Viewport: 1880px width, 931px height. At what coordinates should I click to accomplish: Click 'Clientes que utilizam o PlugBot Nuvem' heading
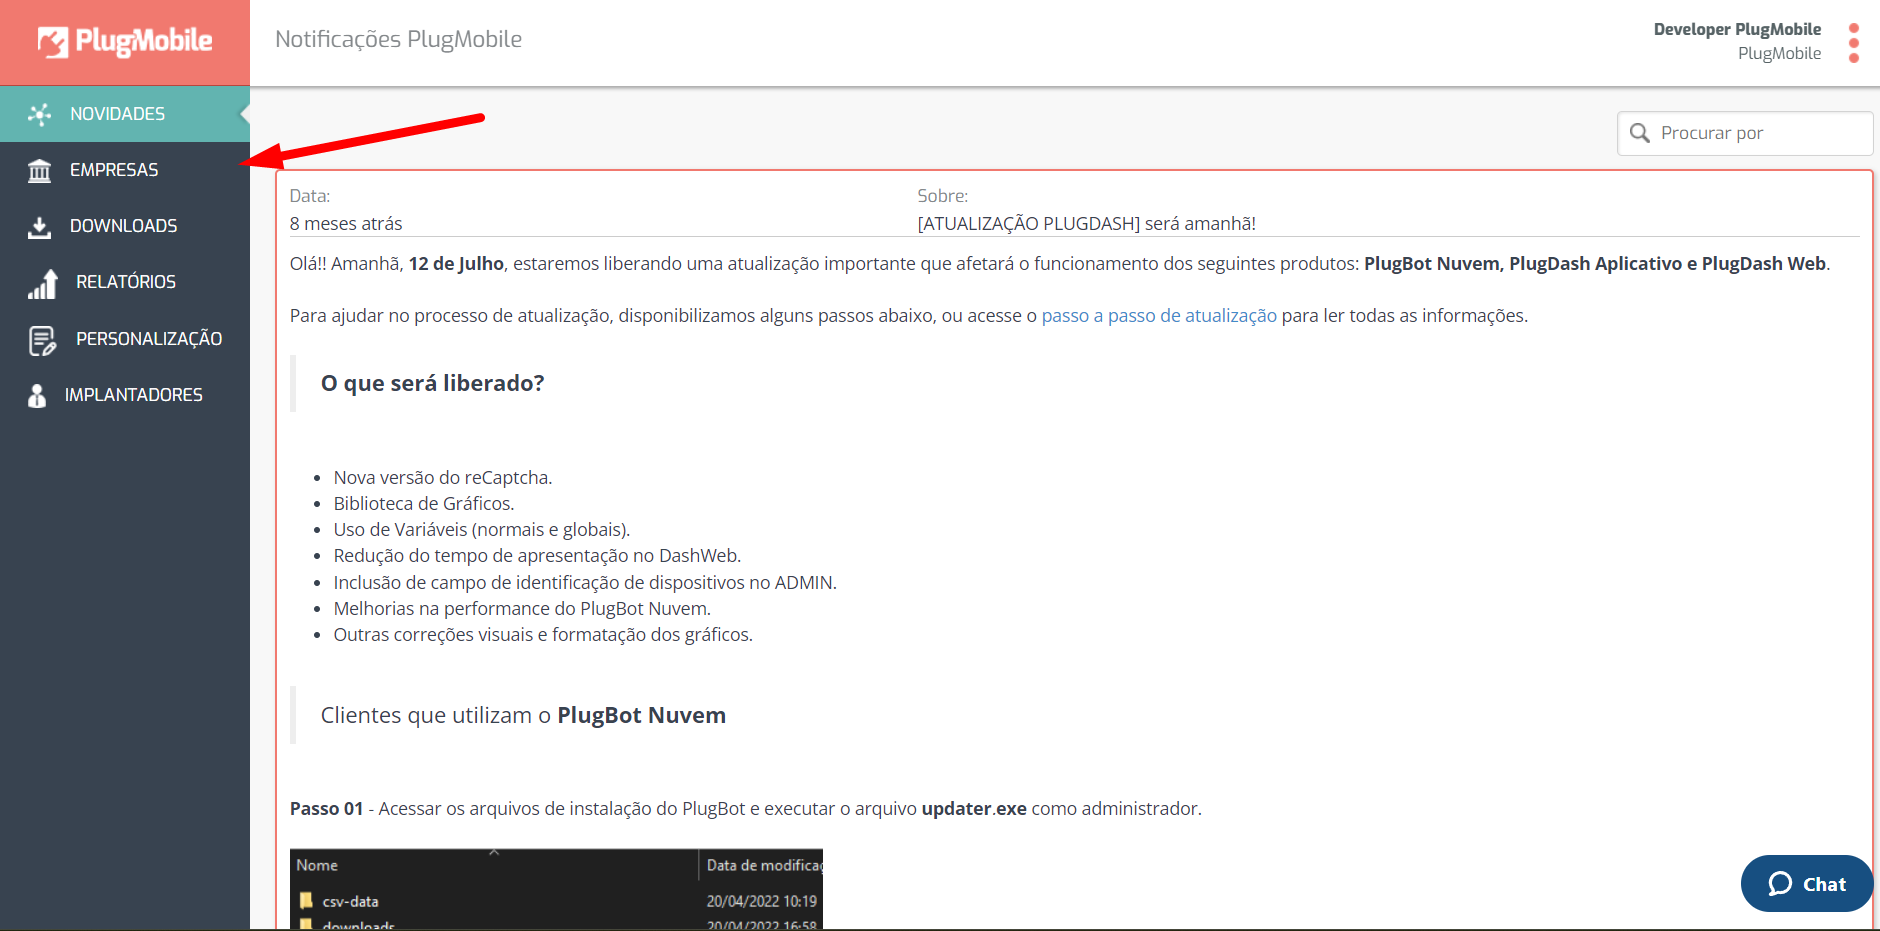(x=523, y=715)
